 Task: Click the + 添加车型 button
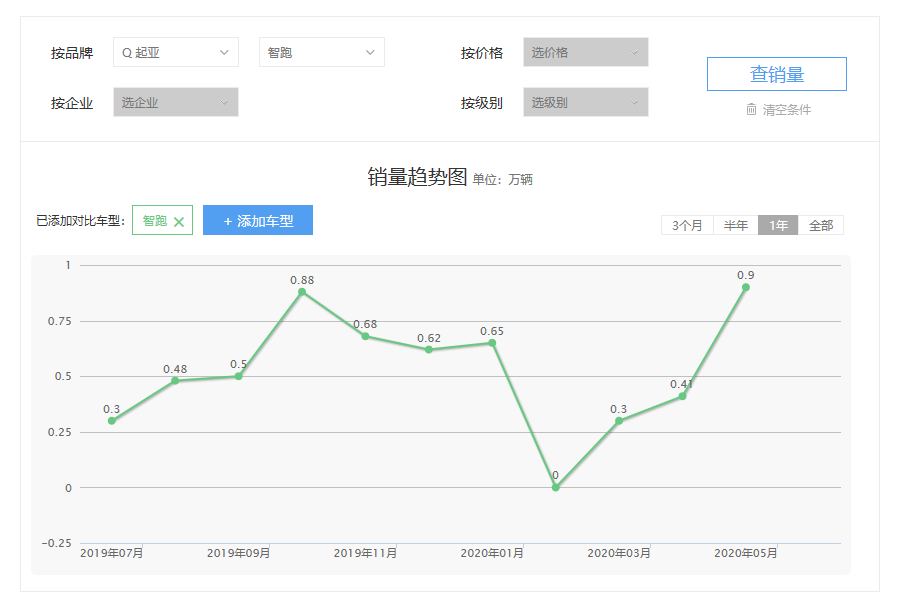pos(258,221)
